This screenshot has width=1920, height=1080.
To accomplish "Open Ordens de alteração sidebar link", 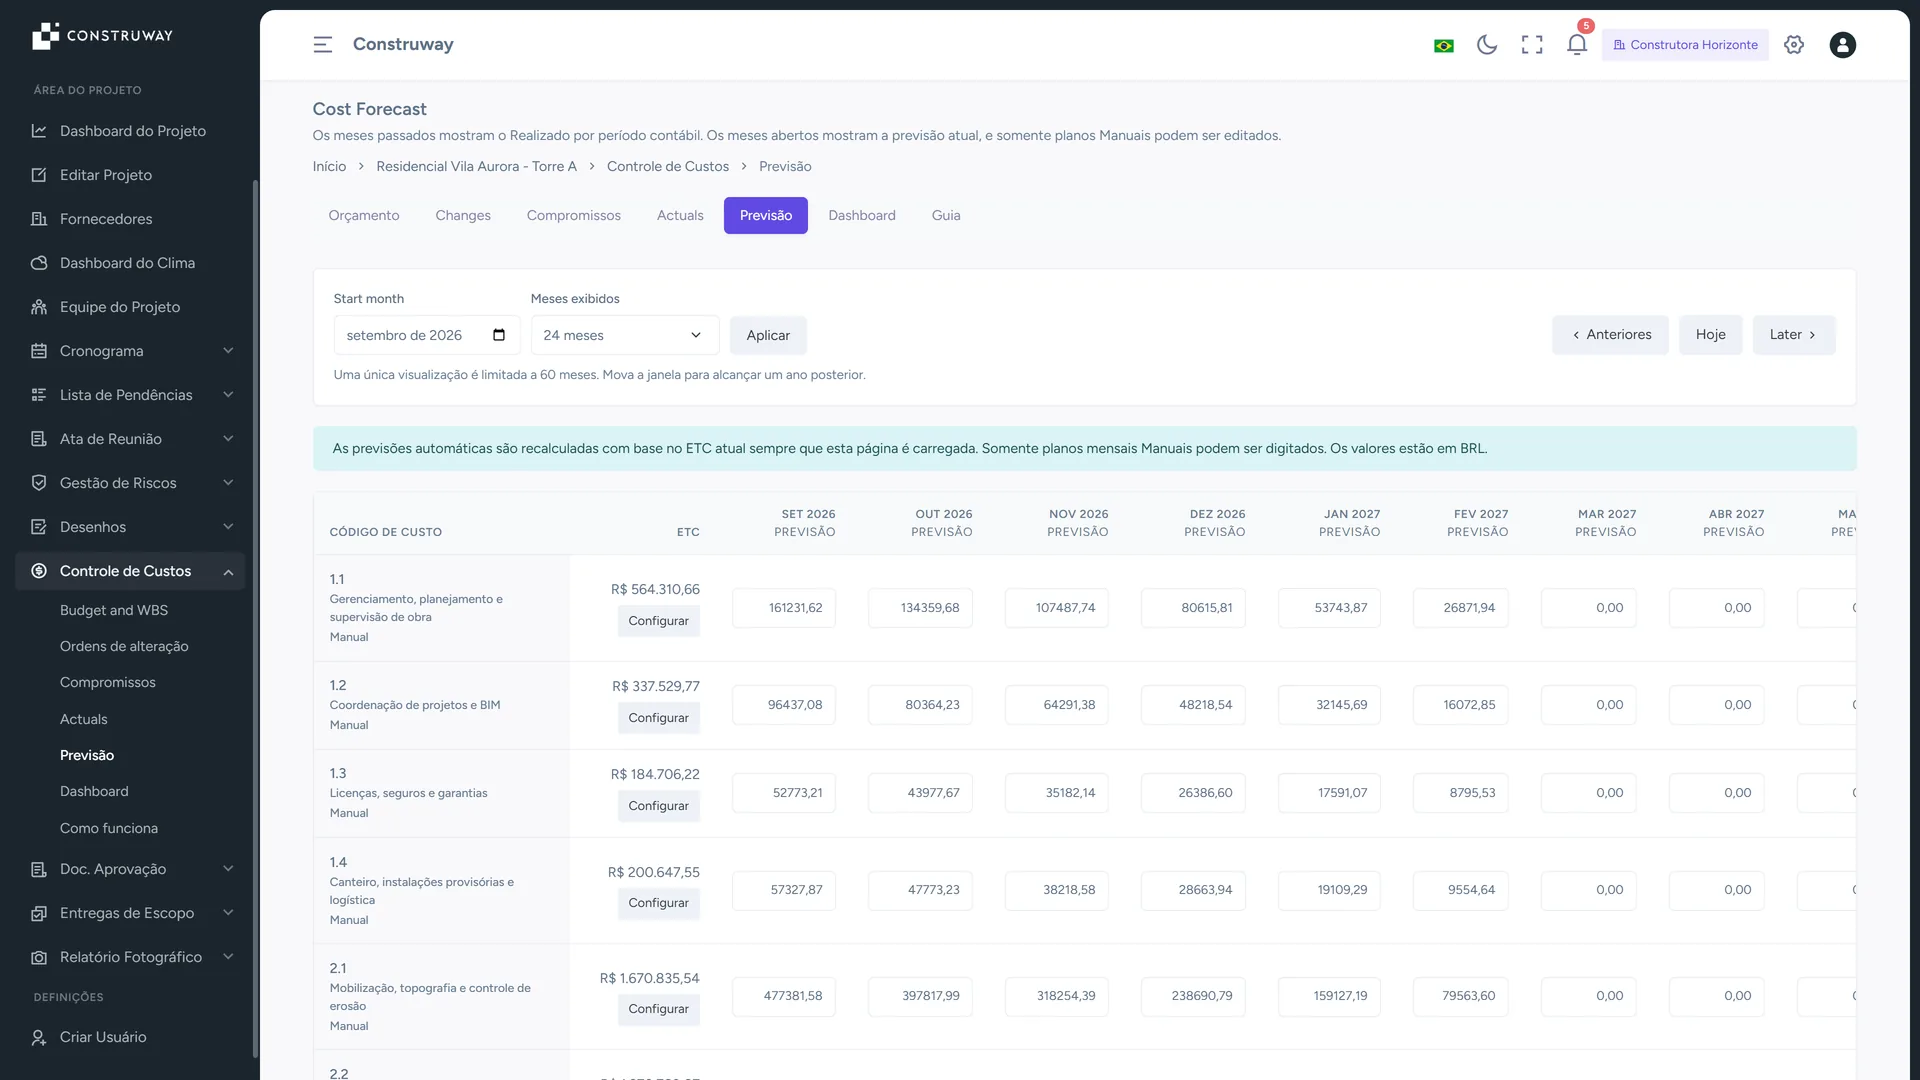I will point(124,646).
